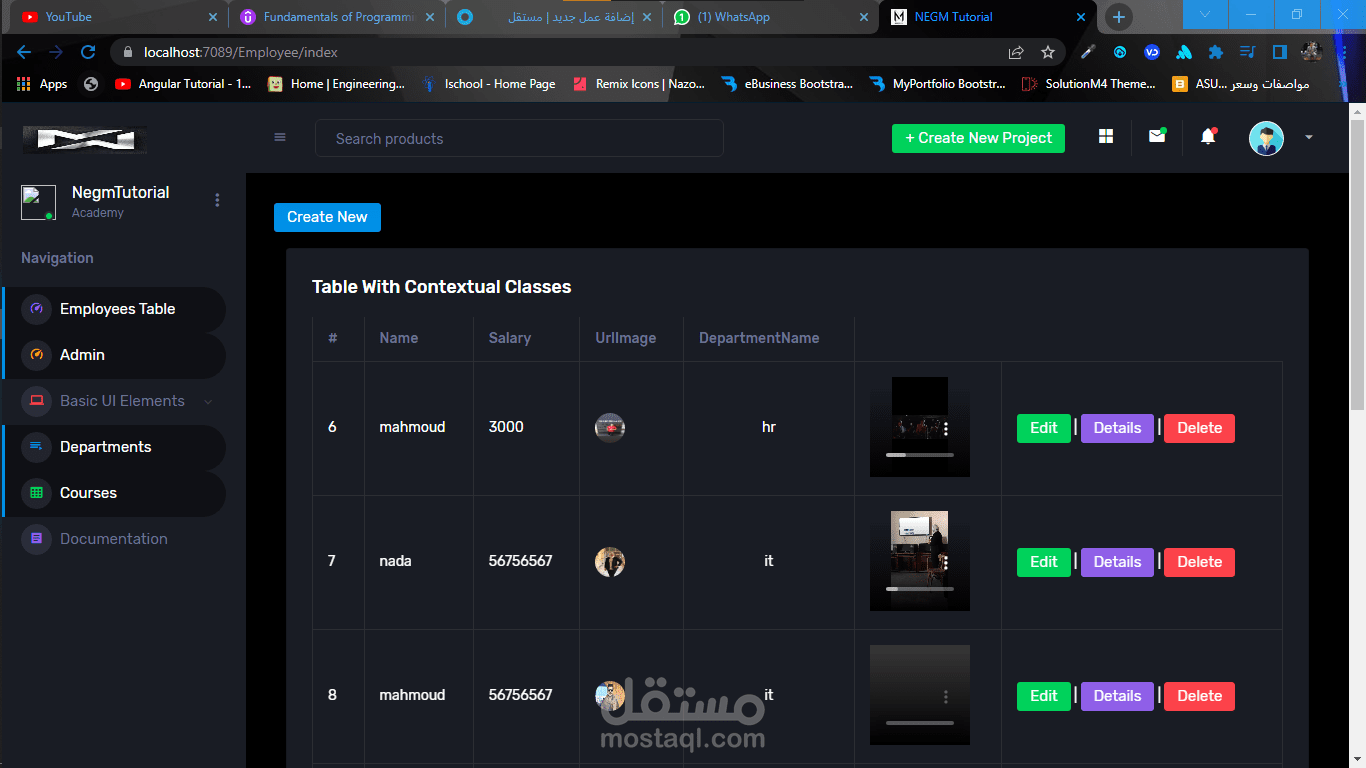Click Edit for employee 6 mahmoud
Image resolution: width=1366 pixels, height=768 pixels.
(1044, 428)
